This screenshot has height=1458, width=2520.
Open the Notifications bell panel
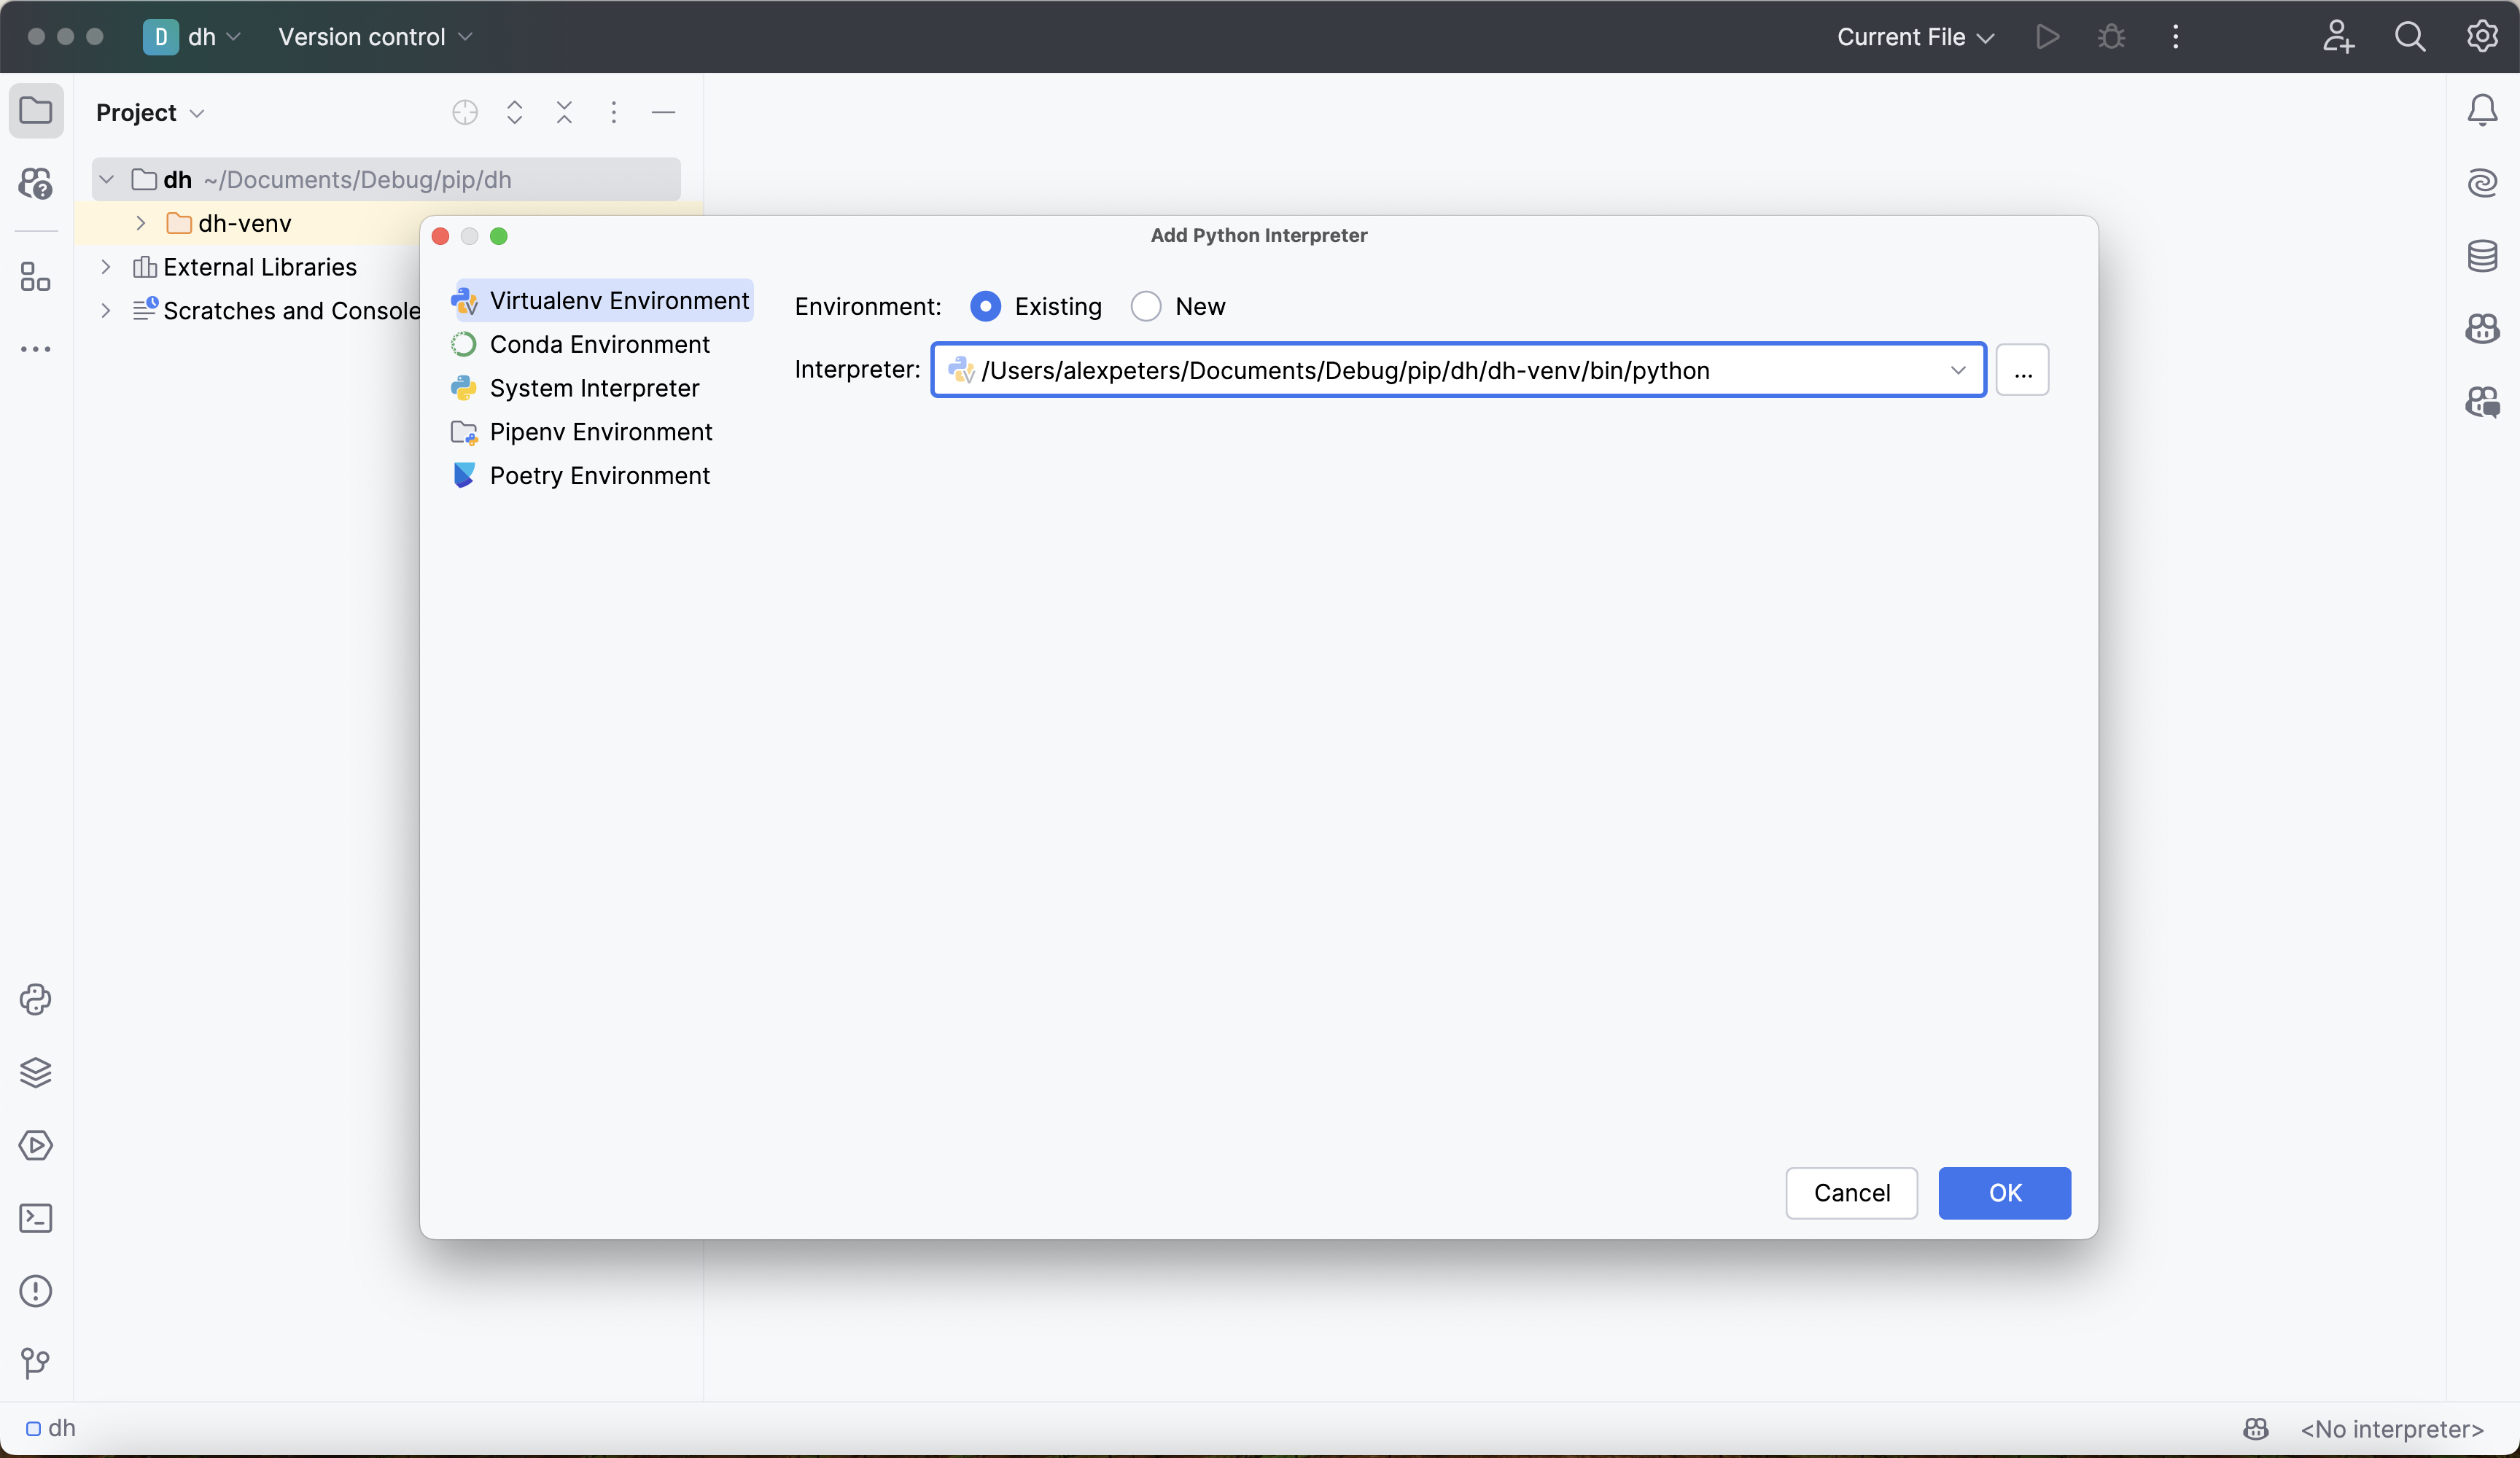point(2482,110)
